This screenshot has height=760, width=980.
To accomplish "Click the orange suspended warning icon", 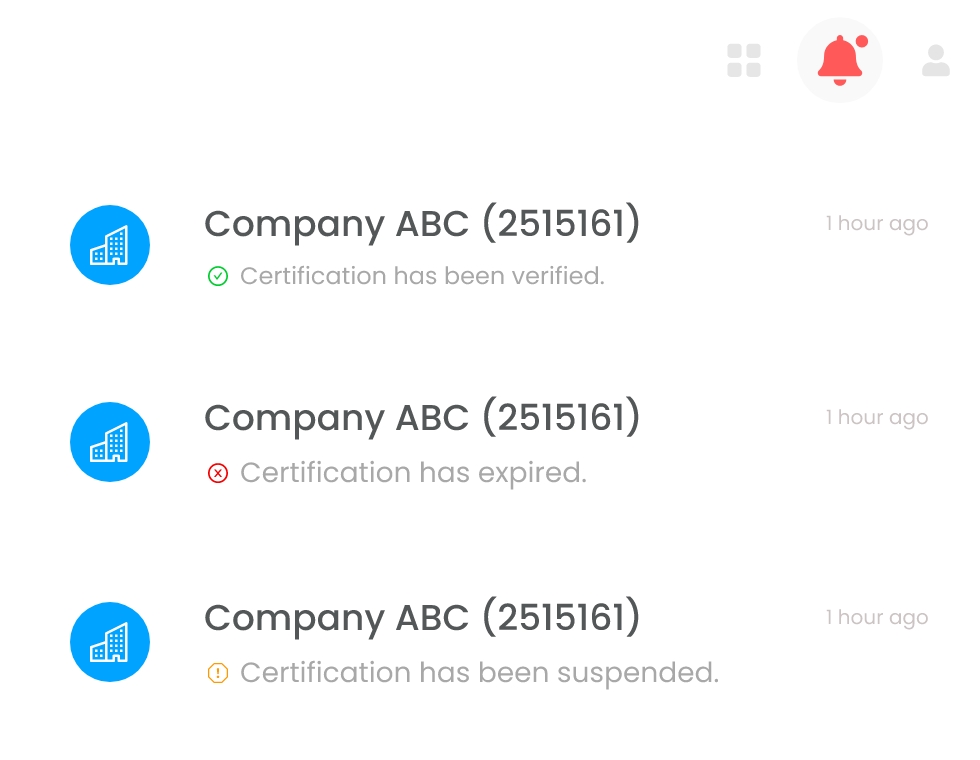I will point(218,673).
